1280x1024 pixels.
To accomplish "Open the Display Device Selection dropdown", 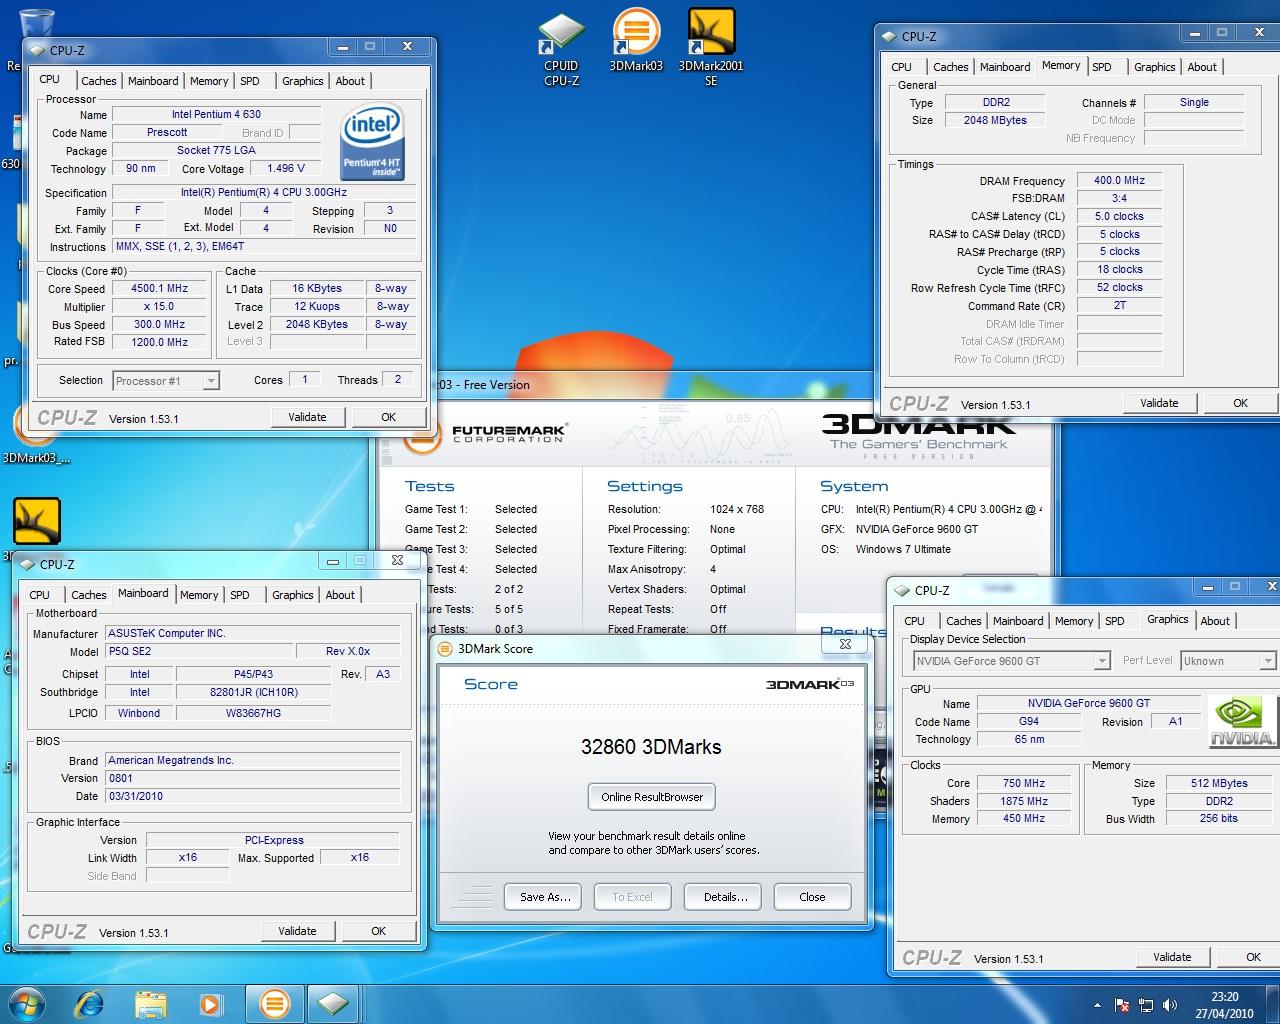I will [x=1011, y=661].
